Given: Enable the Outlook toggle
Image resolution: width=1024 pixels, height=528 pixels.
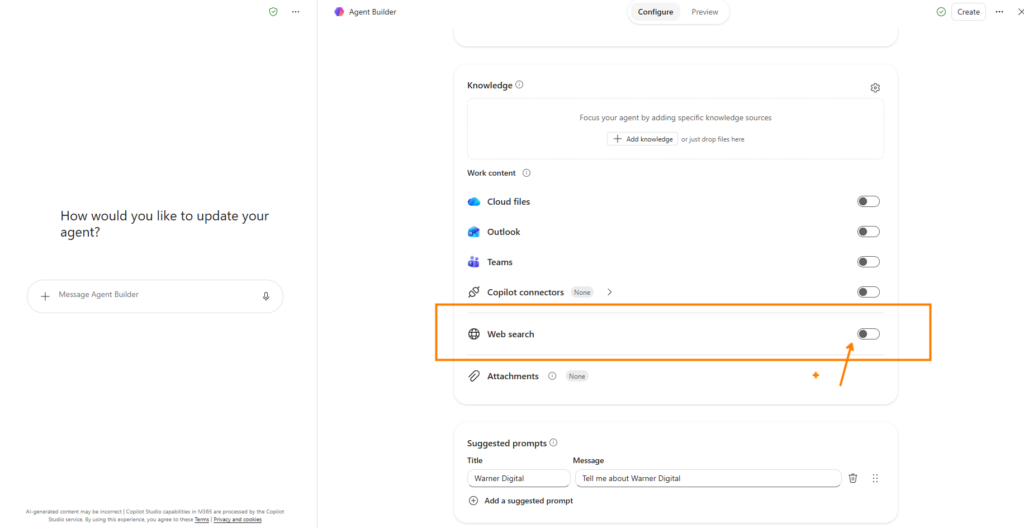Looking at the screenshot, I should [869, 231].
